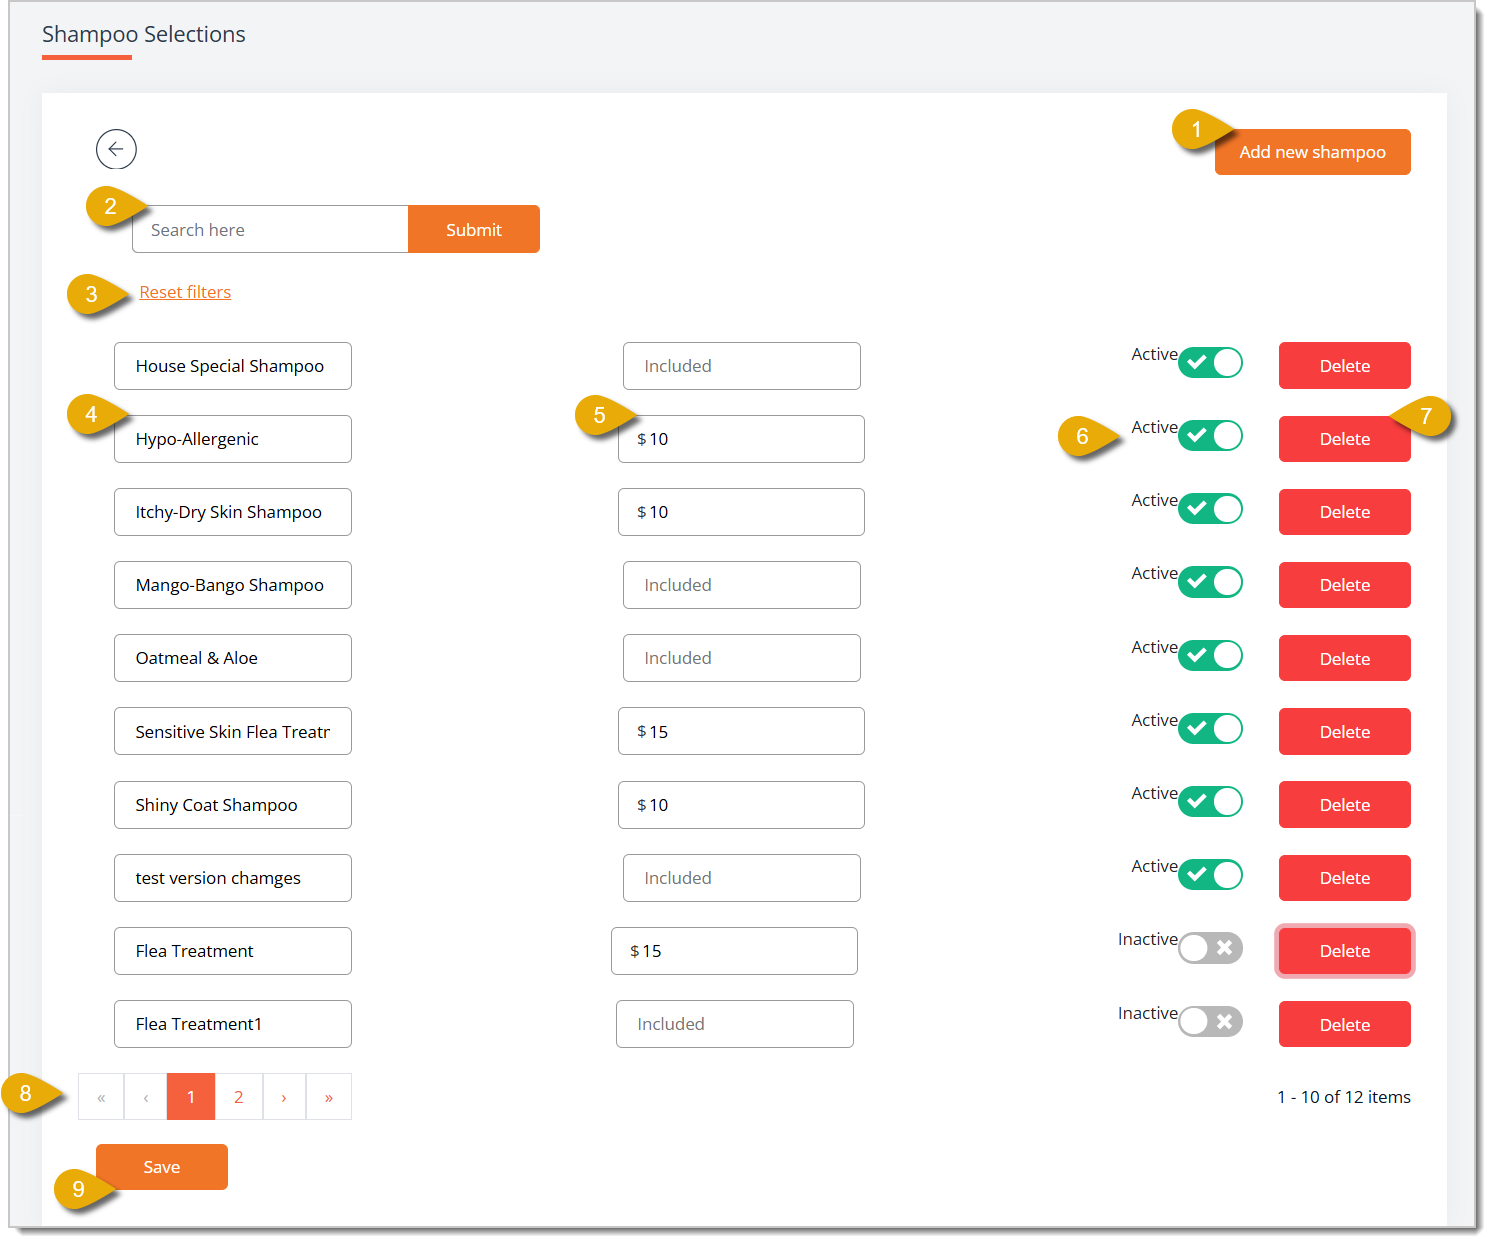
Task: Select page 1 in pagination
Action: (x=191, y=1097)
